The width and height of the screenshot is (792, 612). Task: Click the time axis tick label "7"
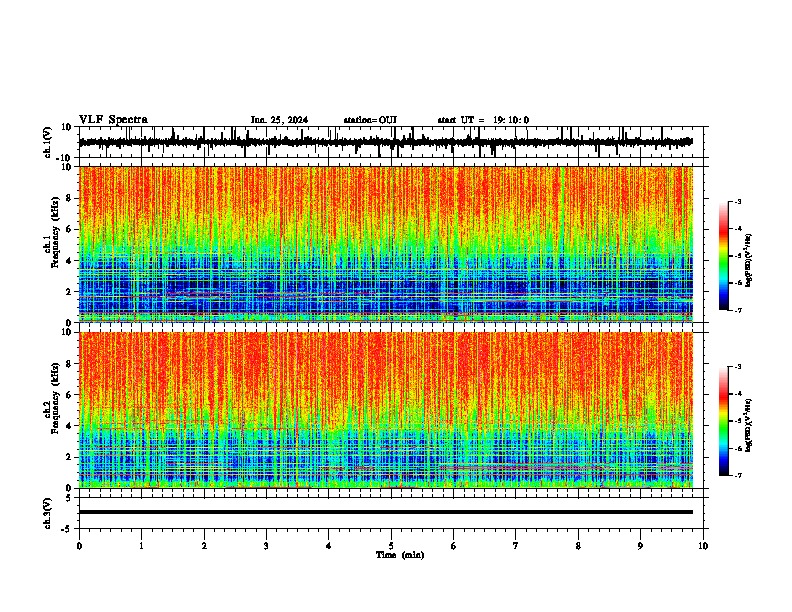pos(516,546)
